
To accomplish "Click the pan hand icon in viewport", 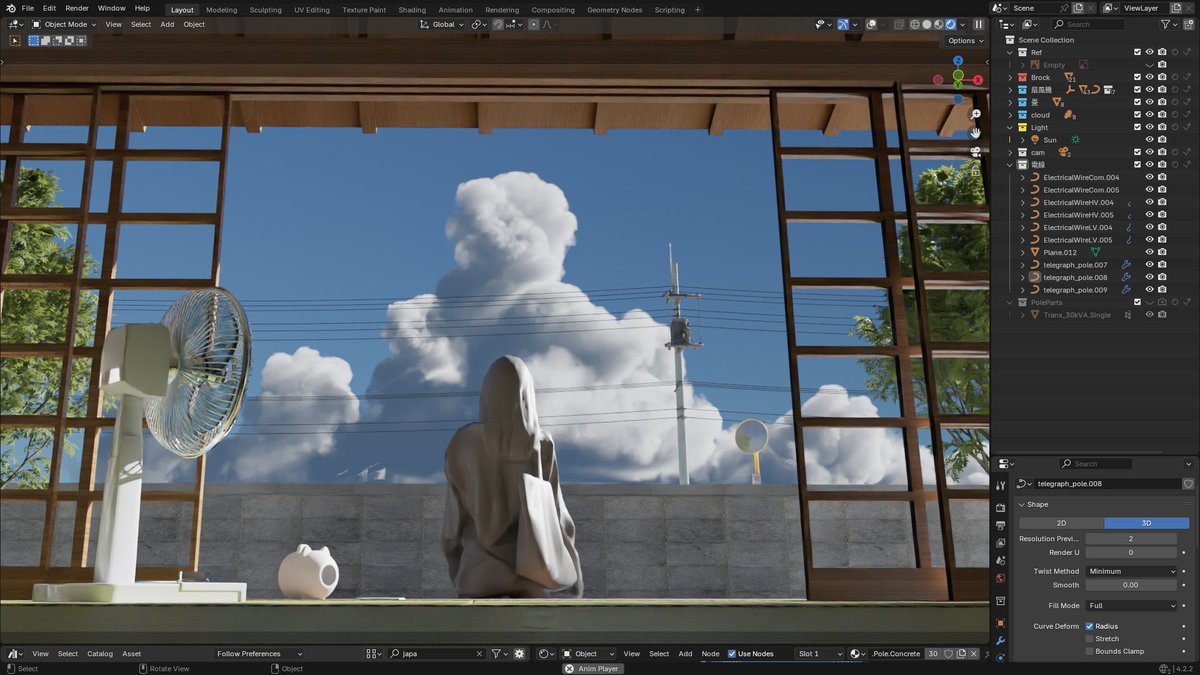I will (975, 133).
